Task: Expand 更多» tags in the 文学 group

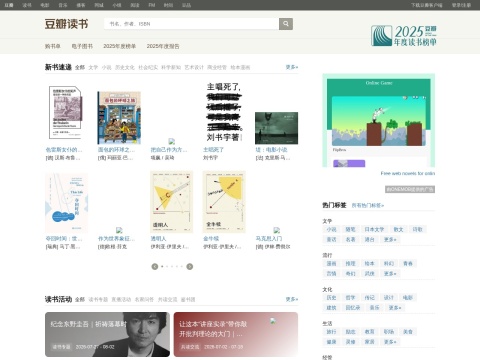Action: coord(390,239)
